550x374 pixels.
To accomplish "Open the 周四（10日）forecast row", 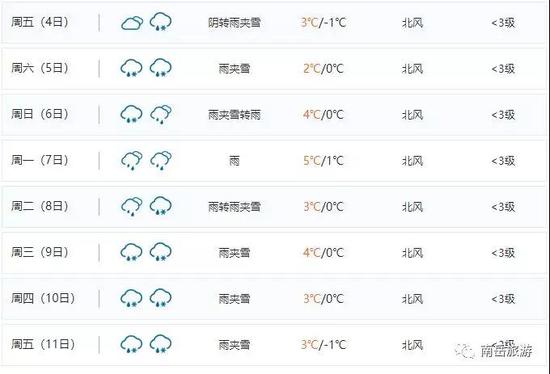I will 274,299.
